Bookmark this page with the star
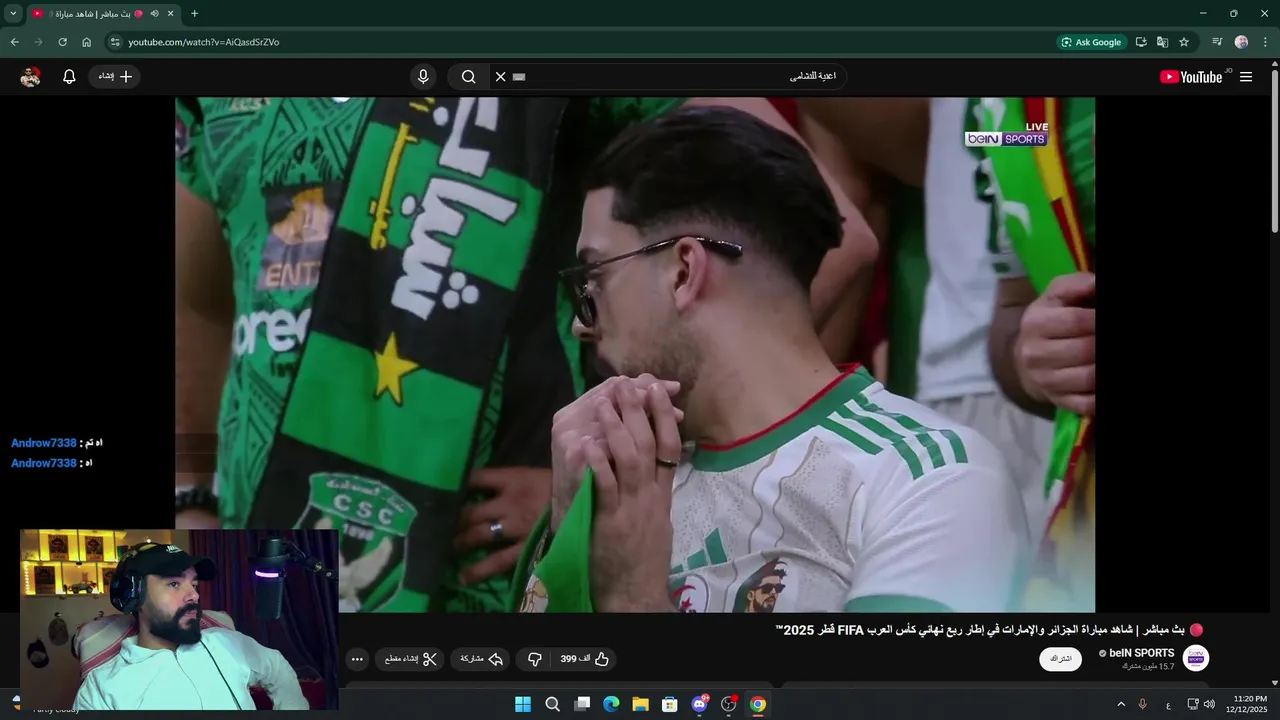Image resolution: width=1280 pixels, height=720 pixels. 1184,42
